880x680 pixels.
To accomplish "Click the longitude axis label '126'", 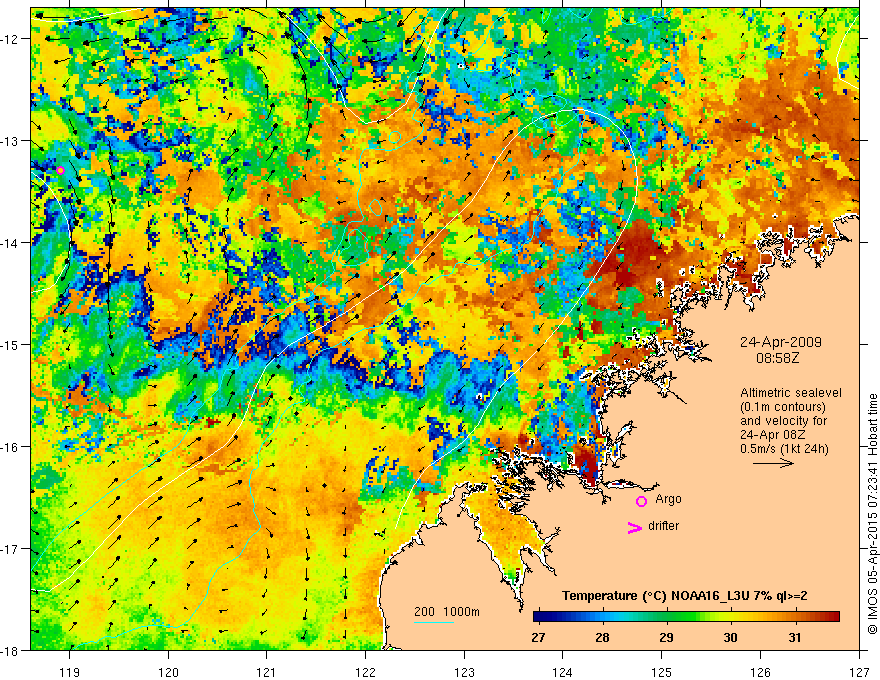I will [760, 672].
